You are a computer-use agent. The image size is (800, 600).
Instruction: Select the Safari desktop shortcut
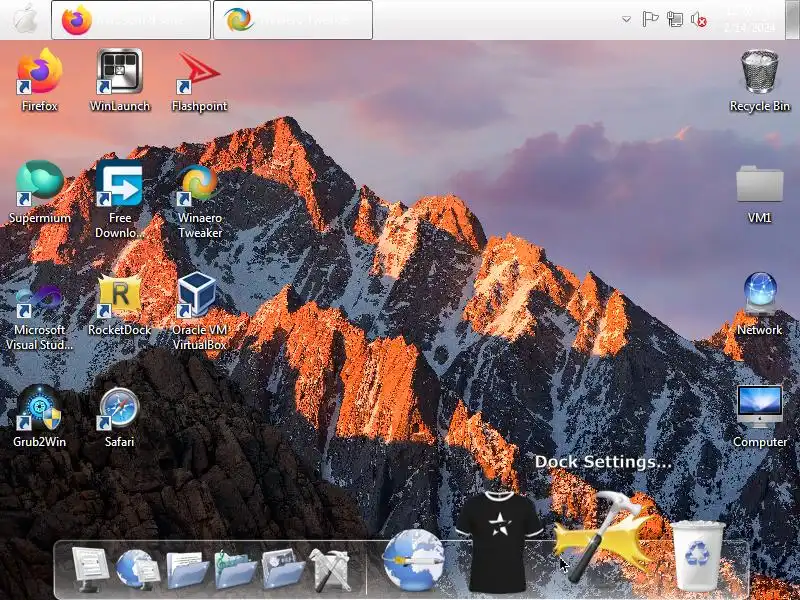click(119, 416)
